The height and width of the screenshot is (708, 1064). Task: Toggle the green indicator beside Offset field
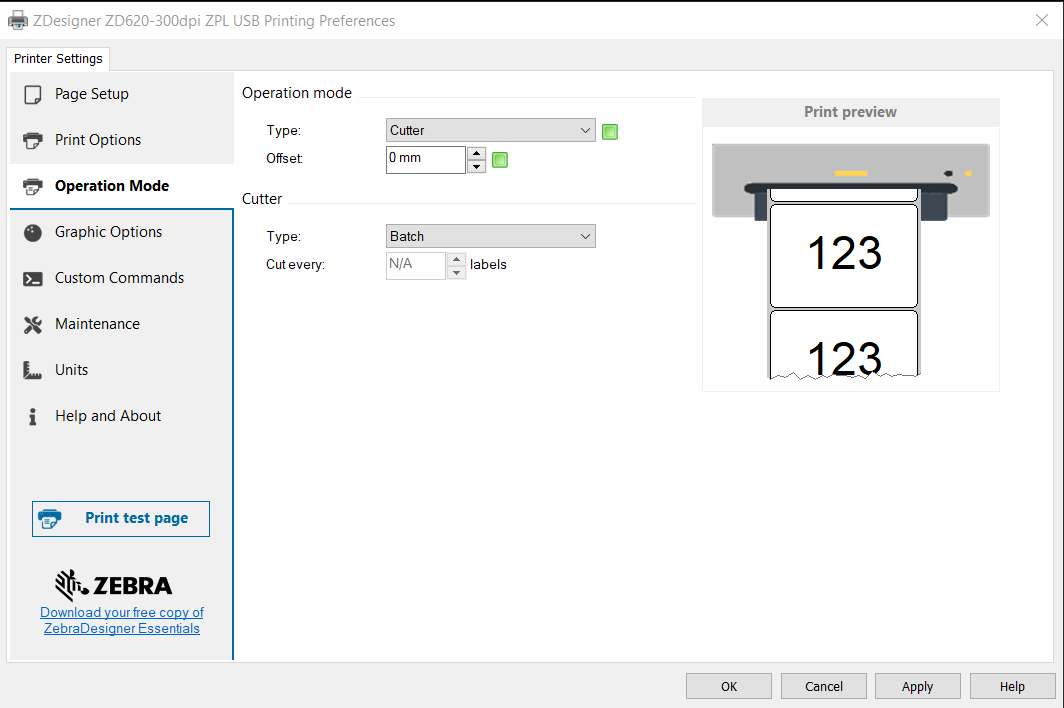click(500, 159)
